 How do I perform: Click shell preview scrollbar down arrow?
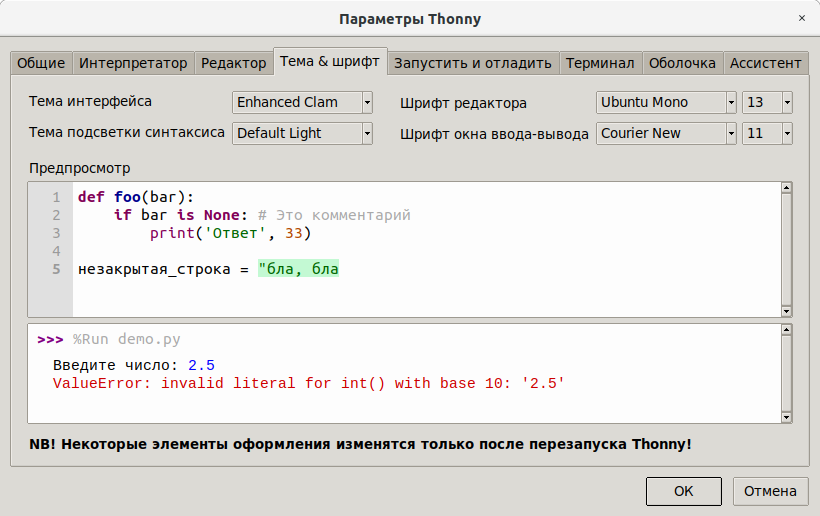(x=786, y=417)
